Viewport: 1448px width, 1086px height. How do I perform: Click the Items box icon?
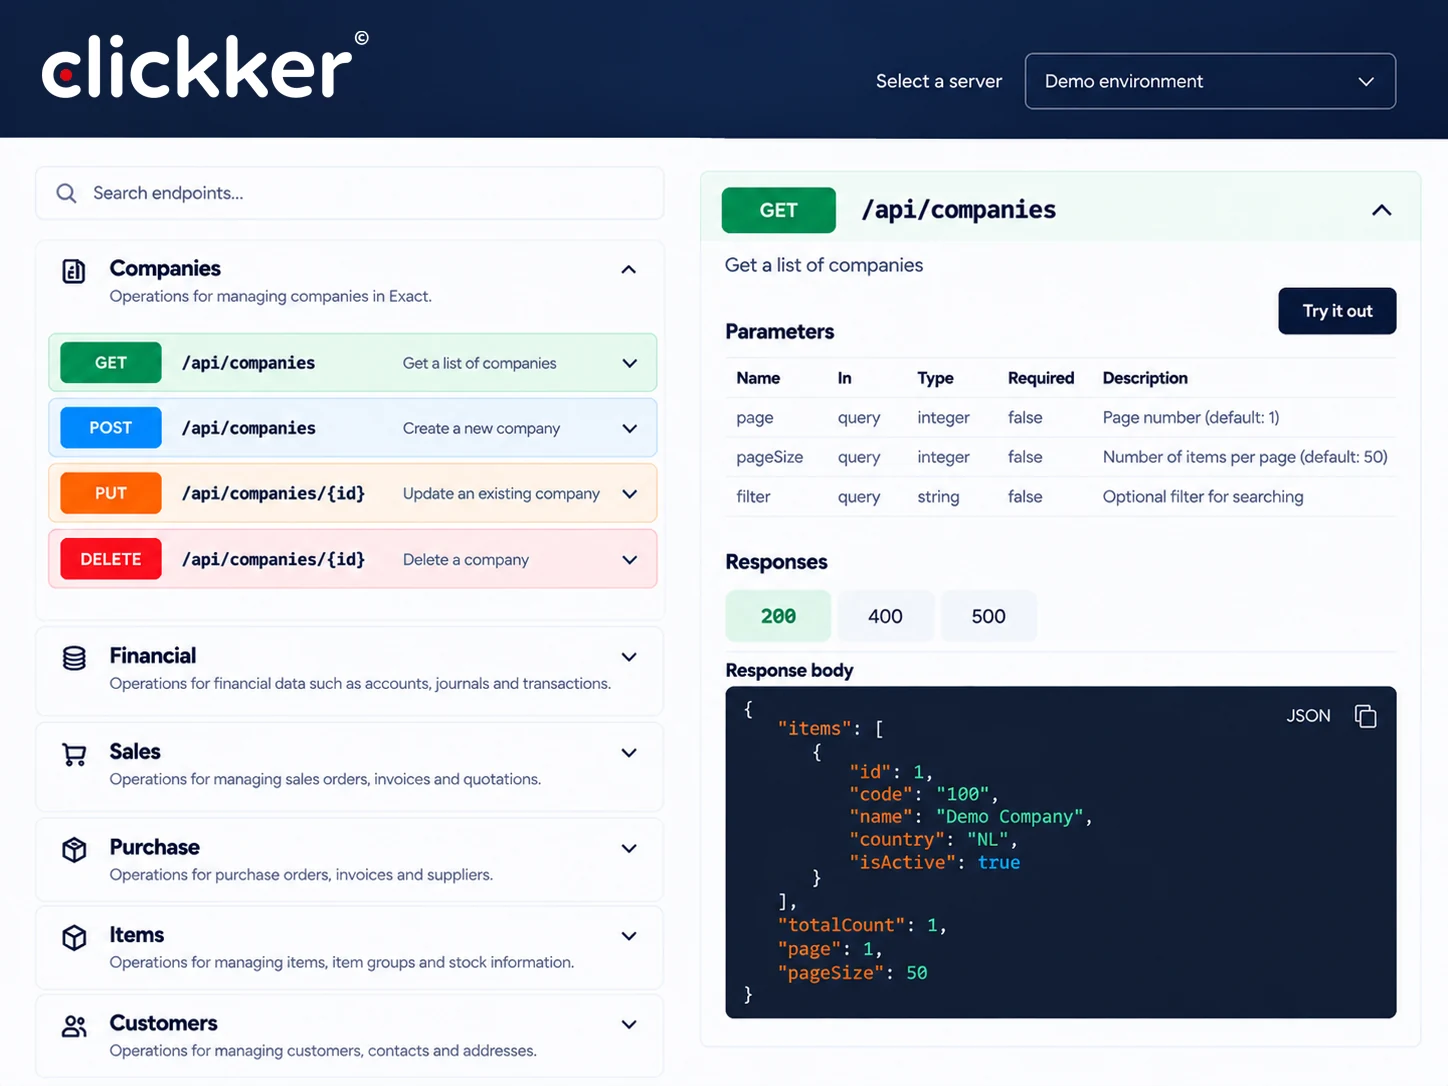[74, 937]
